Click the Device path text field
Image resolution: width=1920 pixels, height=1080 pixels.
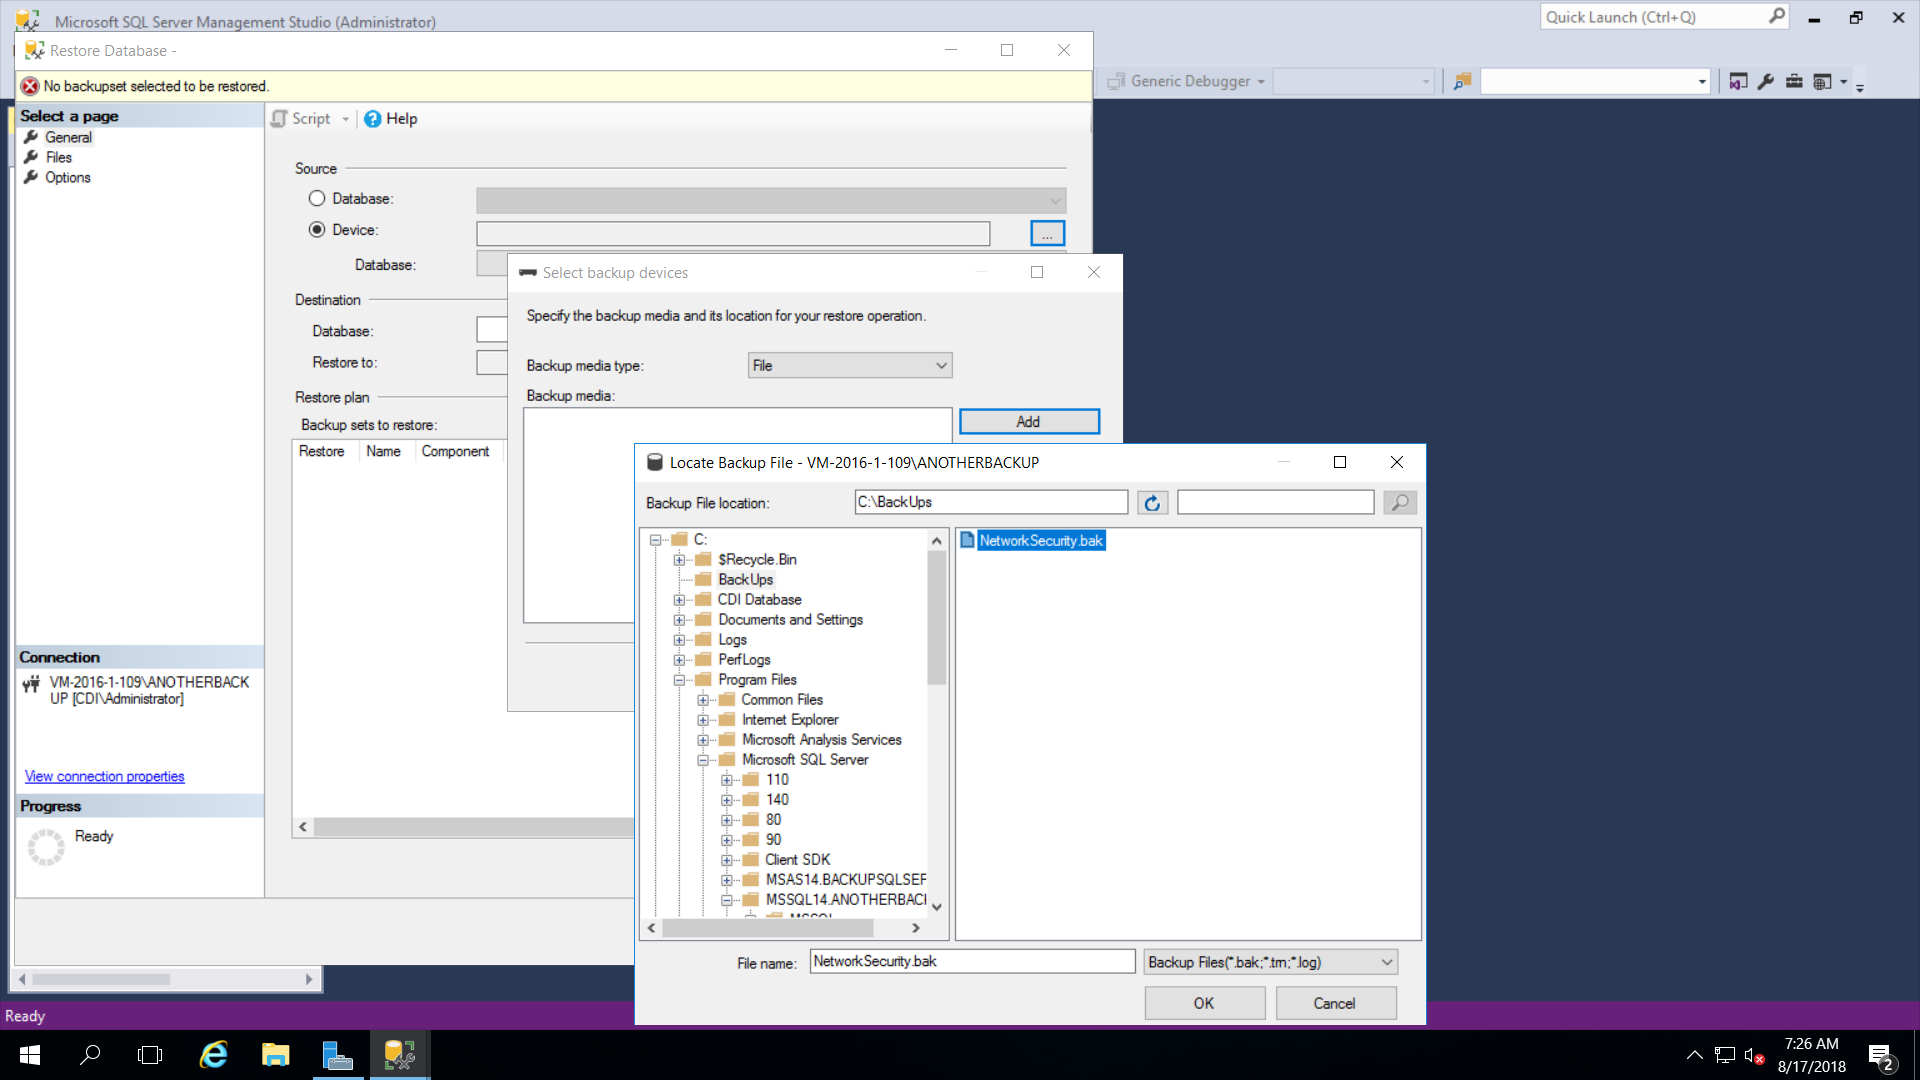point(733,234)
